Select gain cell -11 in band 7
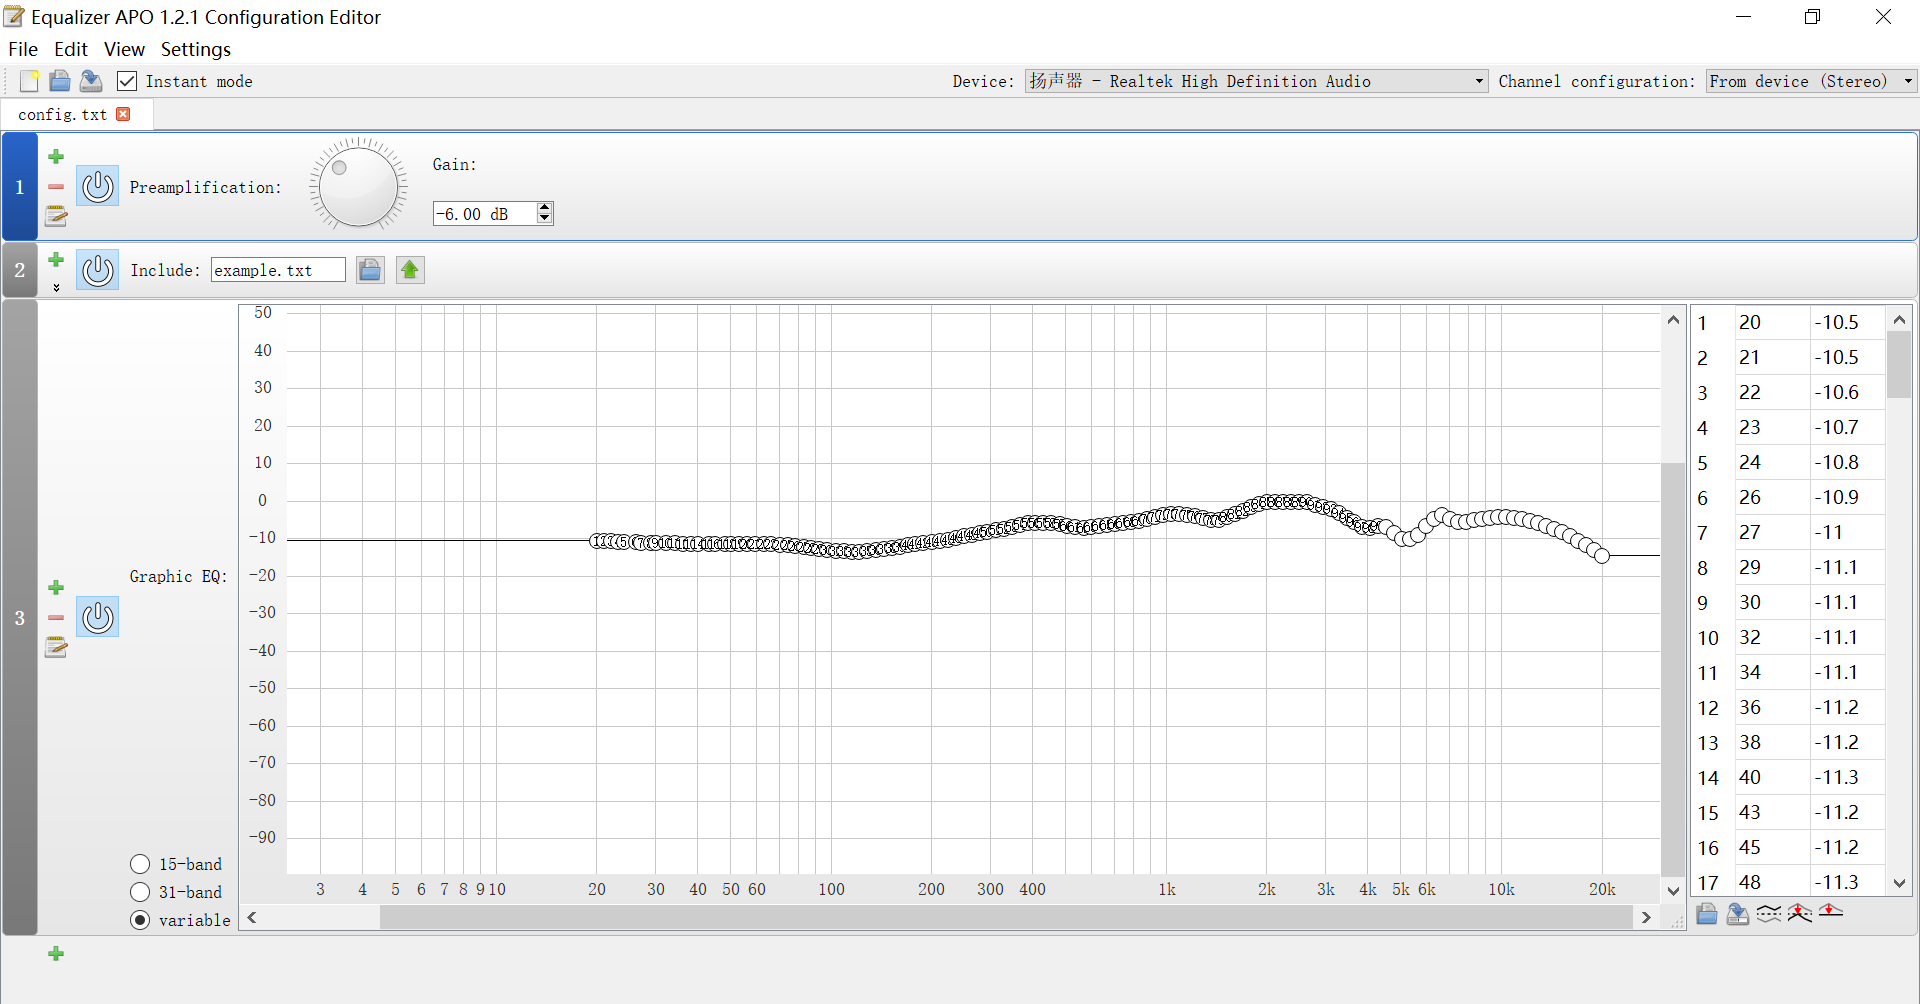The width and height of the screenshot is (1920, 1004). coord(1847,533)
